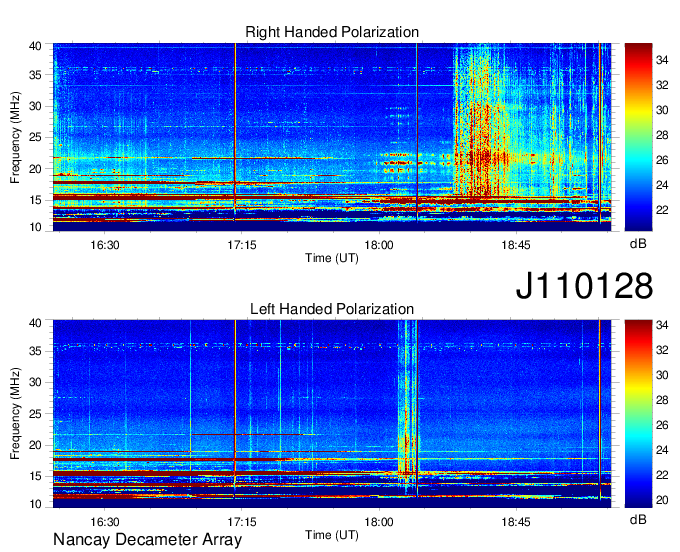Click 18:00 tick on Left Handed time axis
This screenshot has height=552, width=680.
[x=379, y=522]
